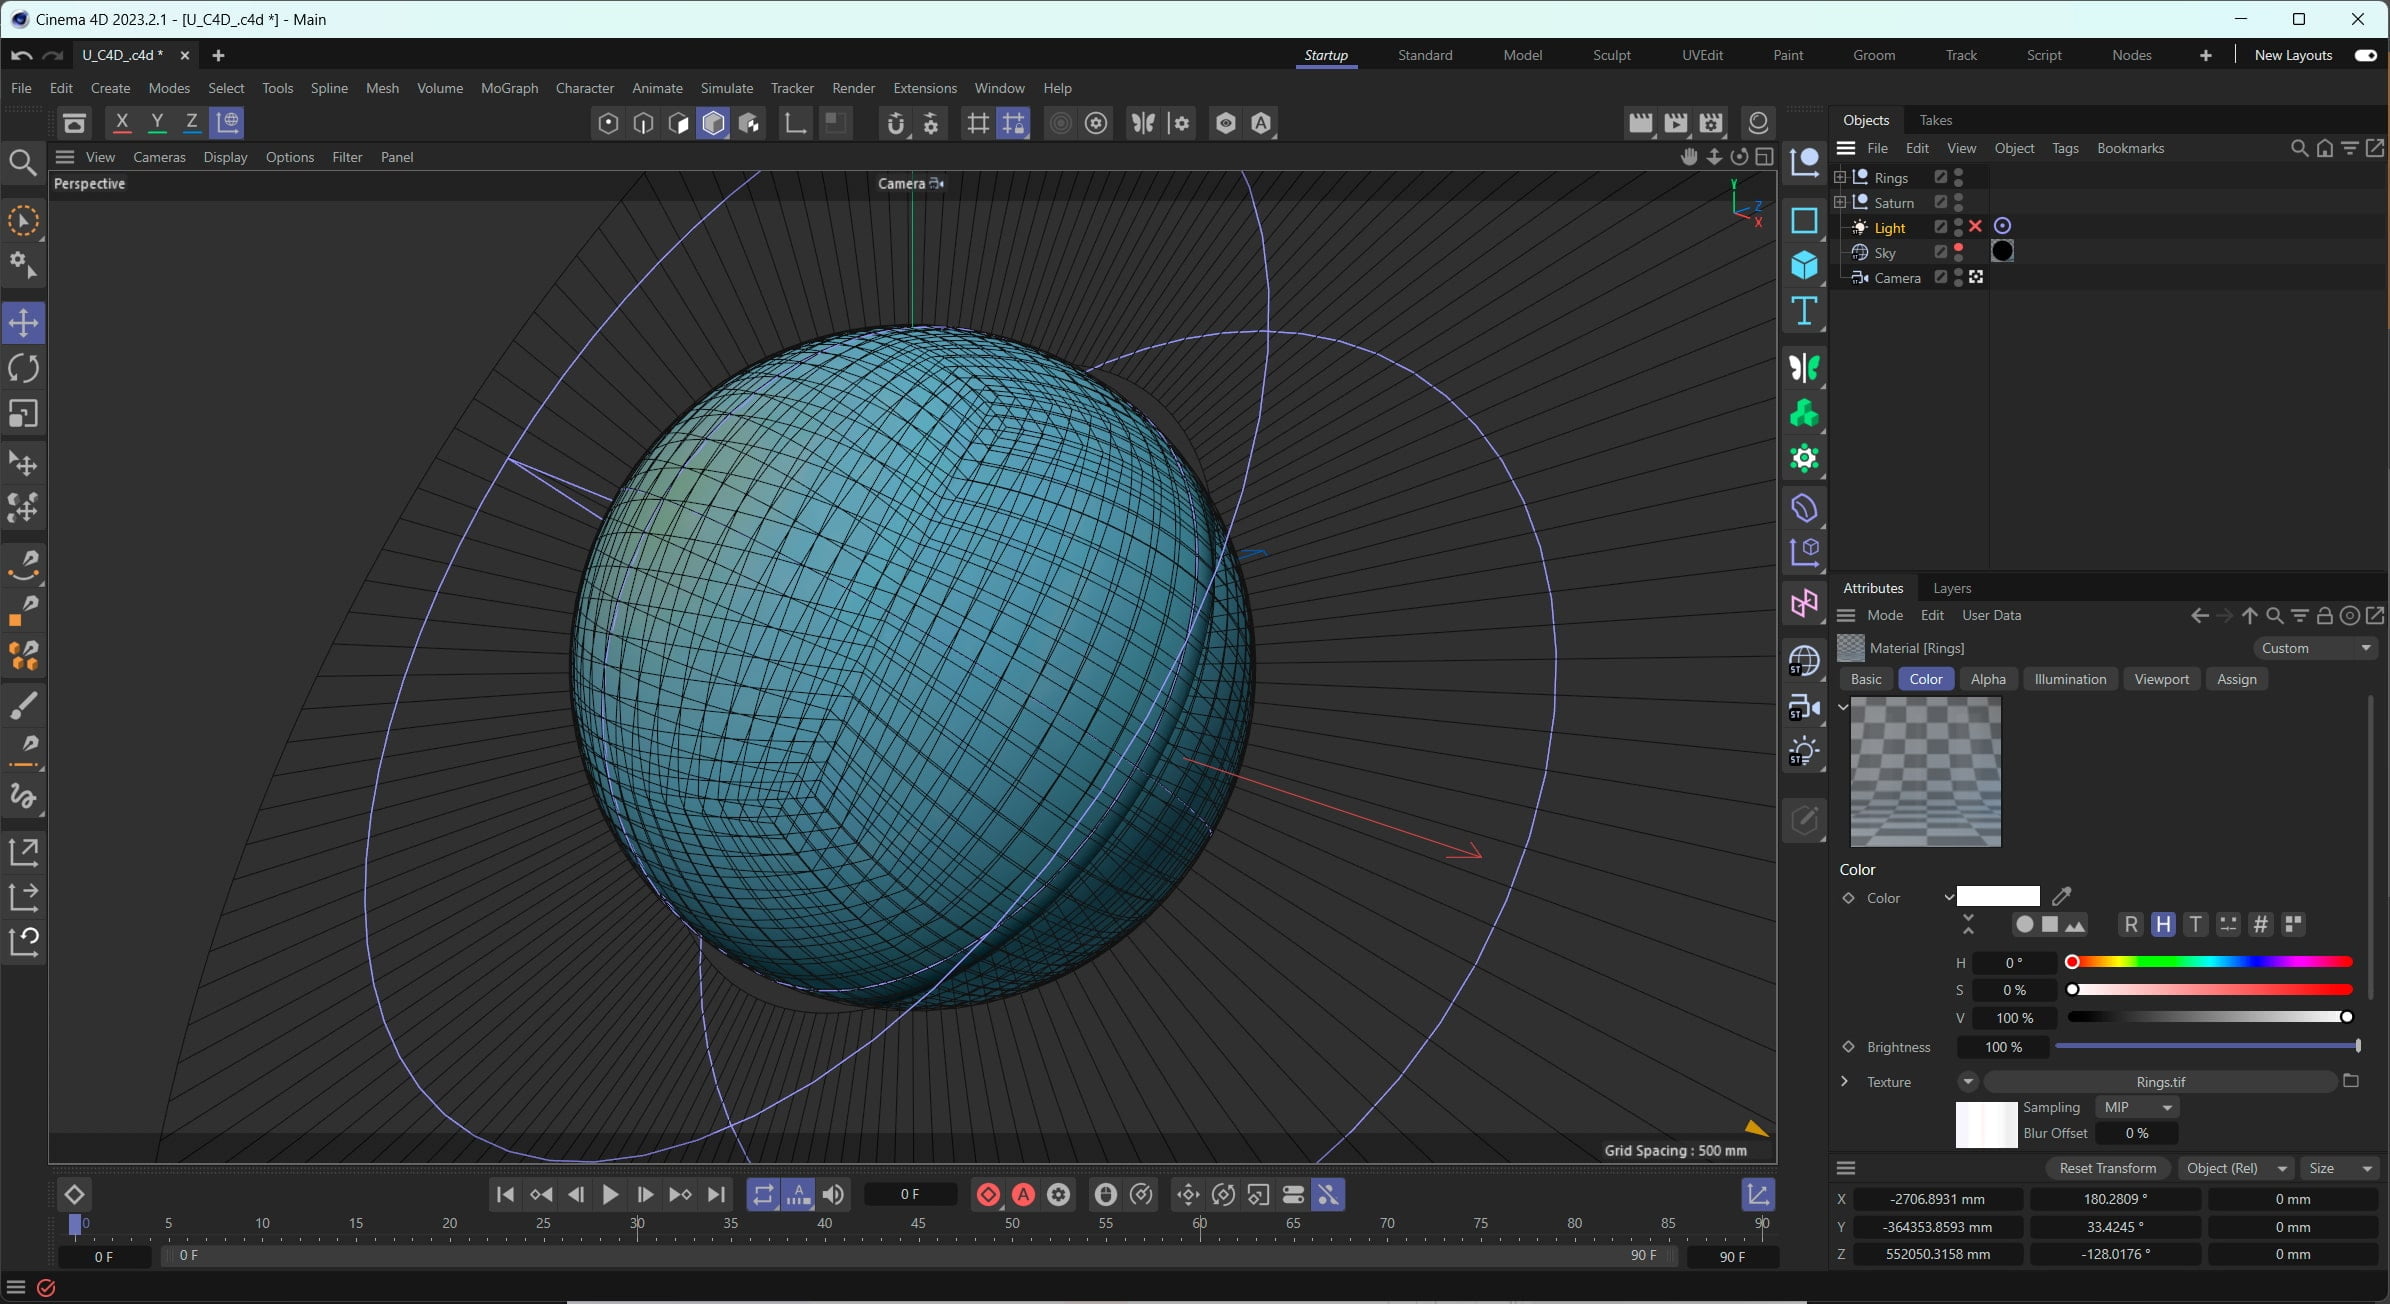The width and height of the screenshot is (2390, 1304).
Task: Open the viewport search magnifier
Action: [x=23, y=162]
